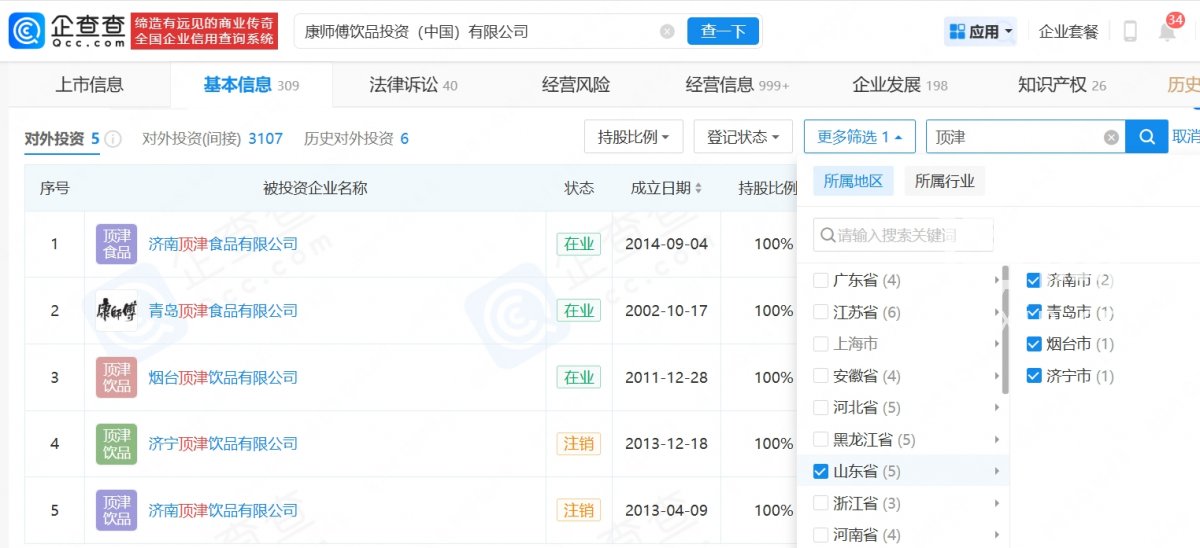
Task: Open 烟台顶津饮品有限公司 company link
Action: tap(223, 377)
